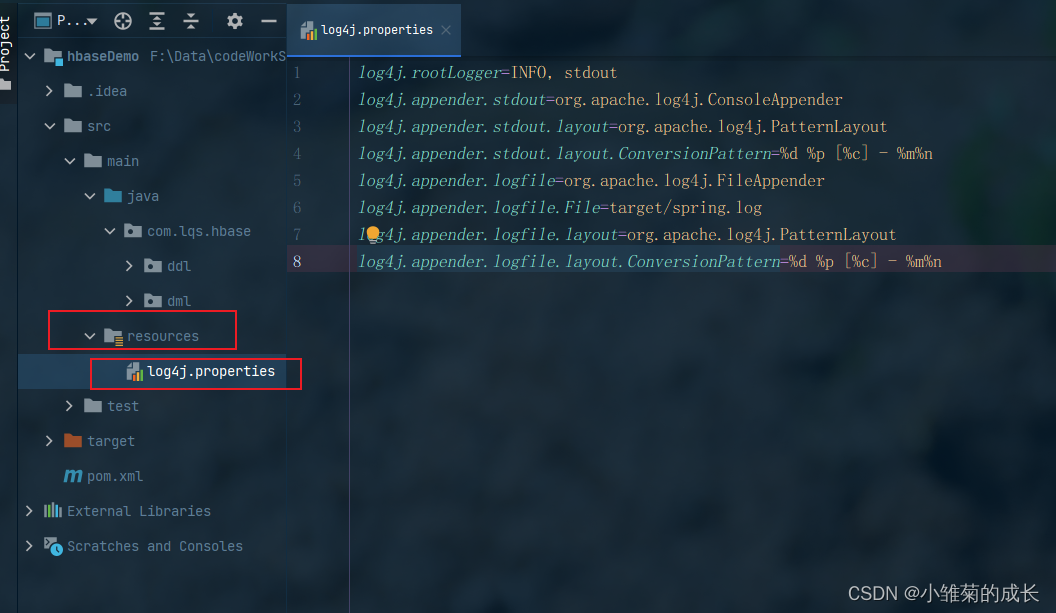The image size is (1056, 613).
Task: Select pom.xml in project tree
Action: [115, 476]
